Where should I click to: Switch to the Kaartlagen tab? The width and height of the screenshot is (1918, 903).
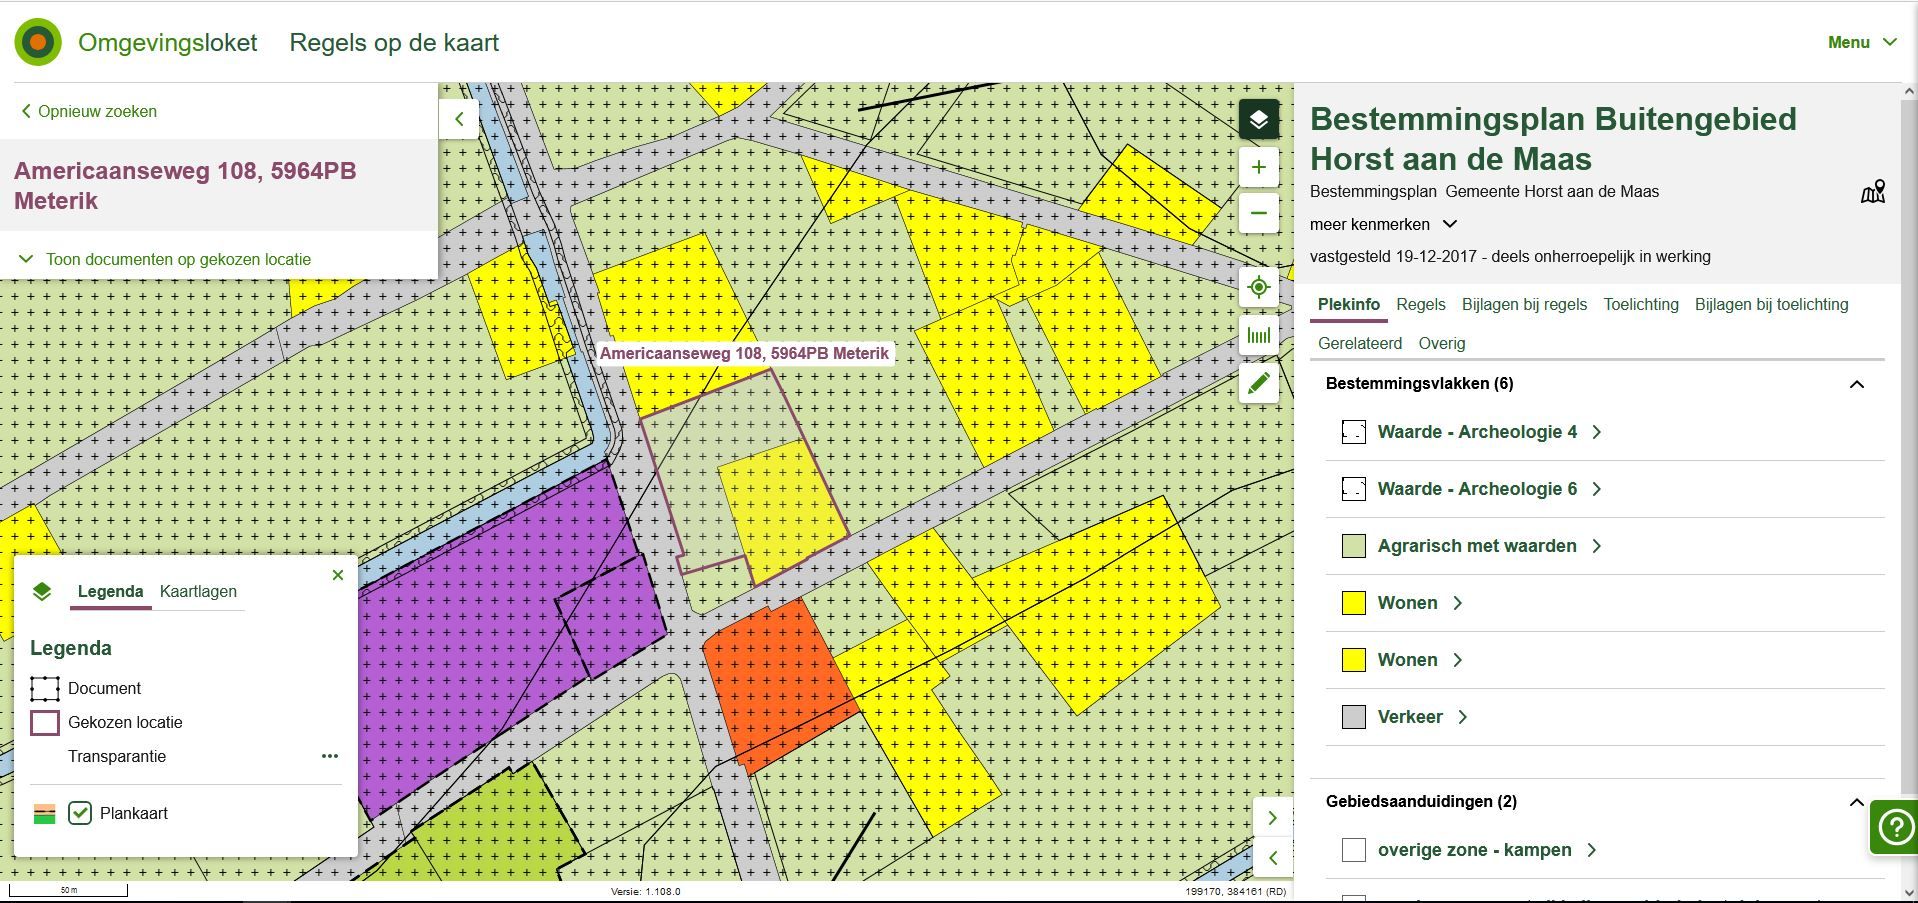coord(198,592)
